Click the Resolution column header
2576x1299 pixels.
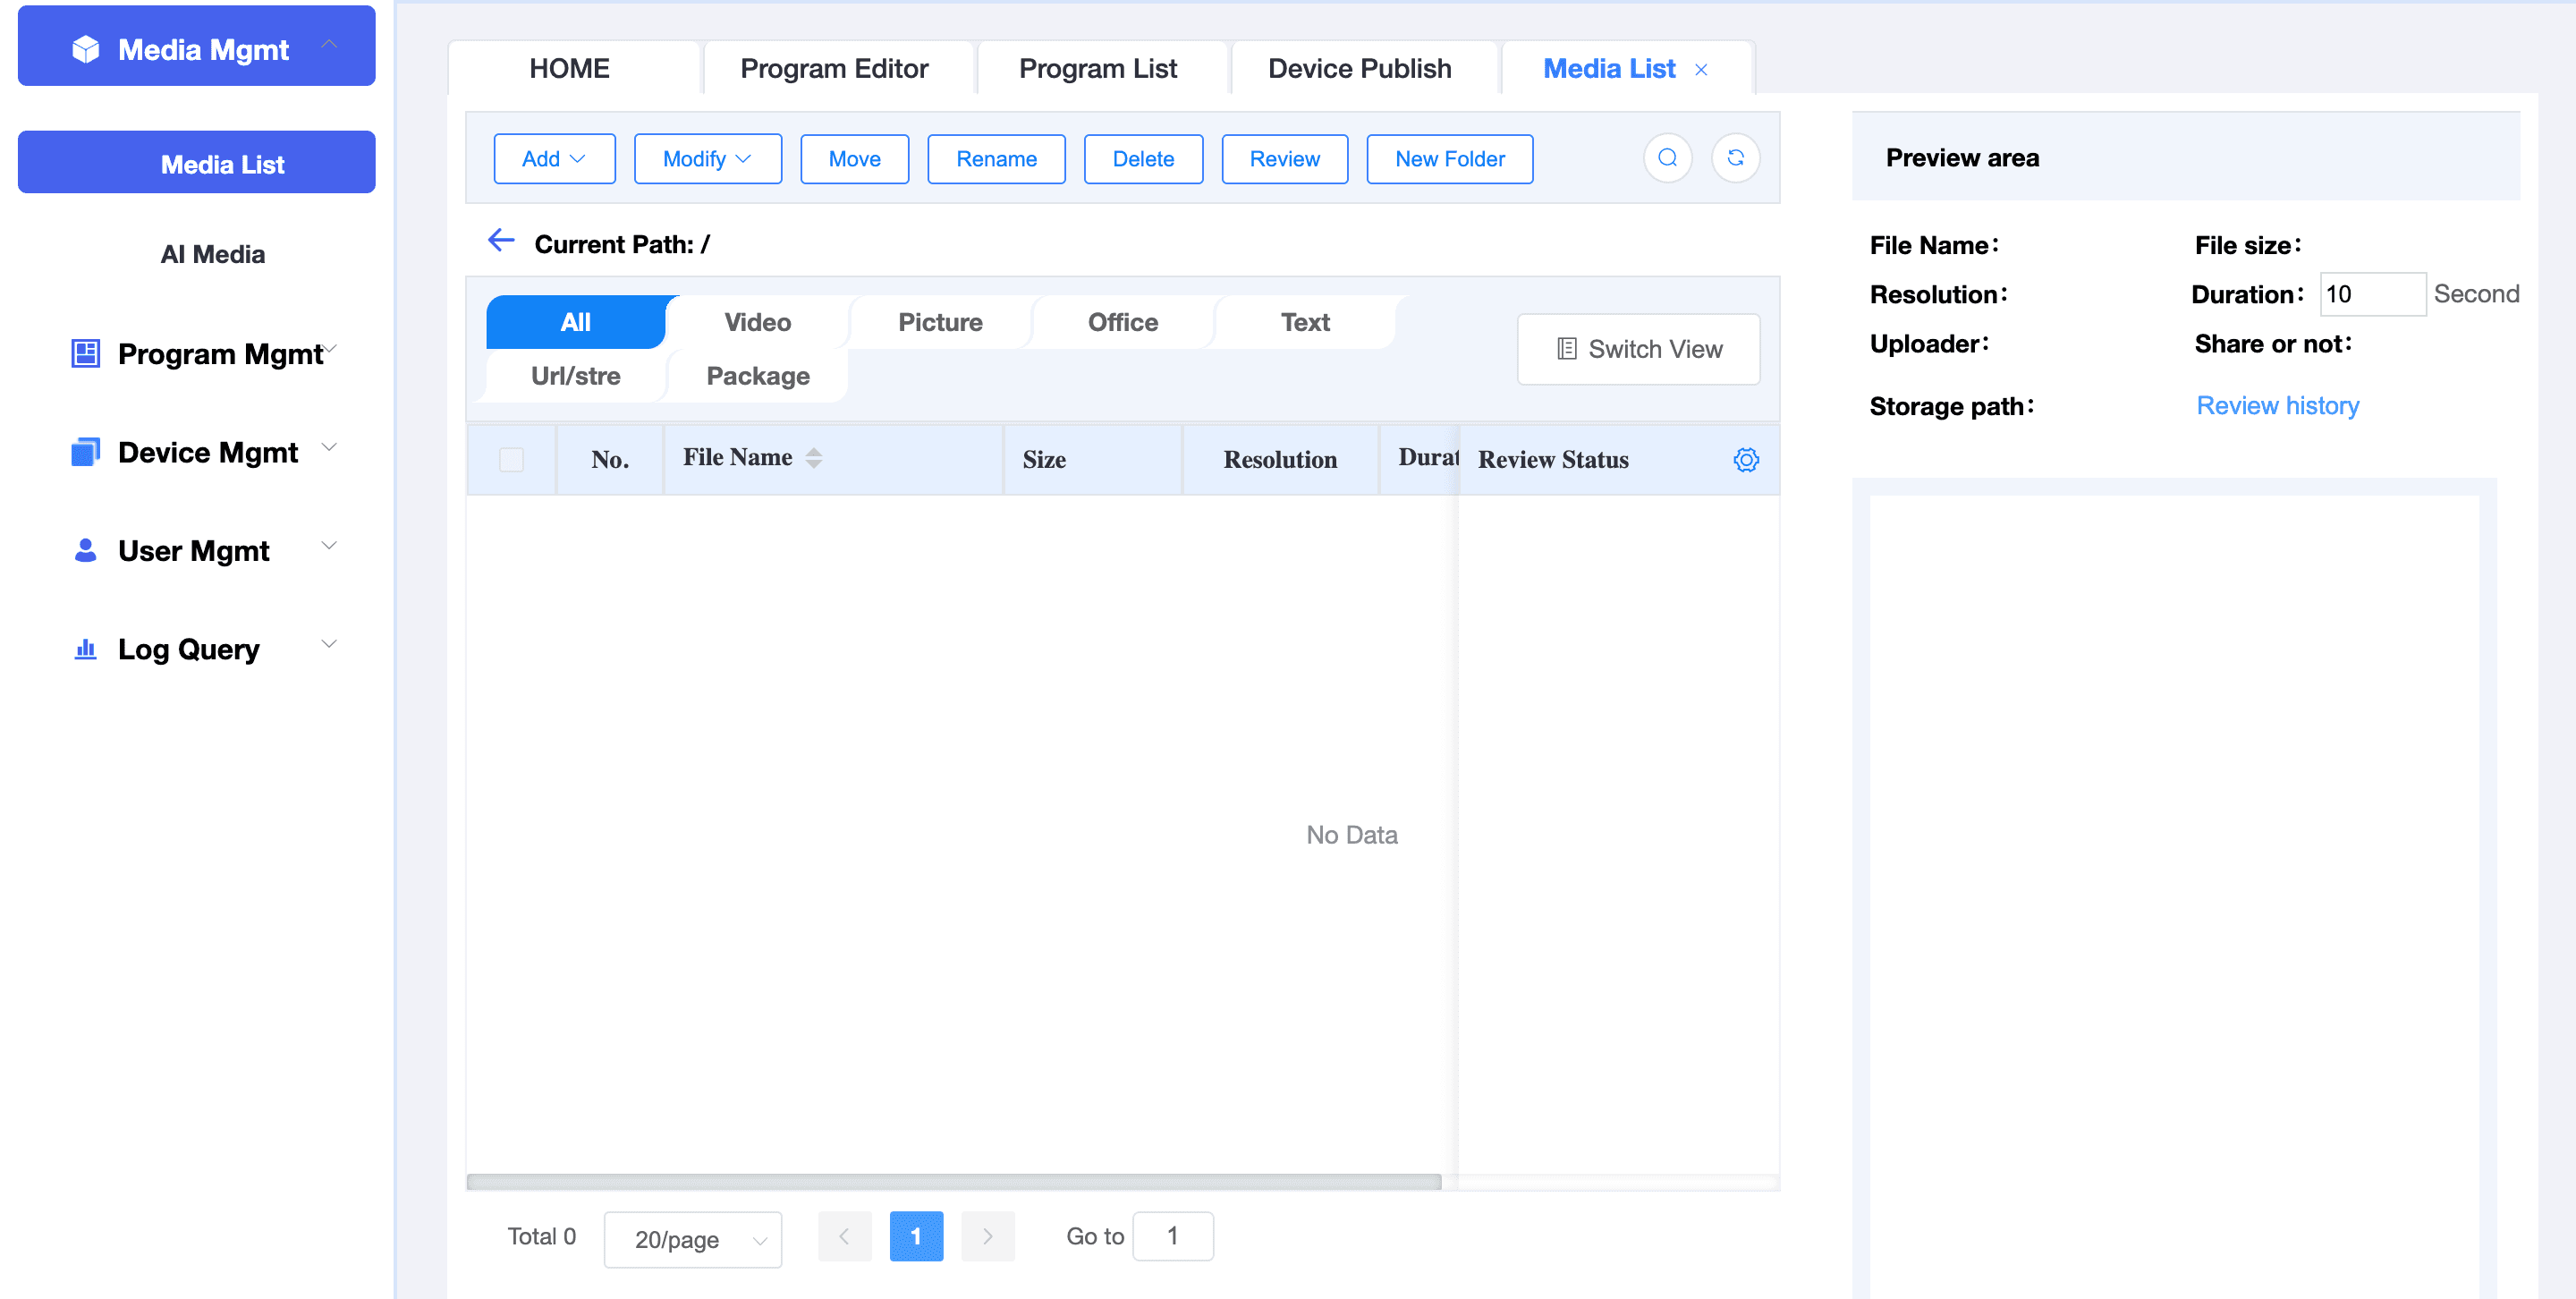click(x=1280, y=459)
